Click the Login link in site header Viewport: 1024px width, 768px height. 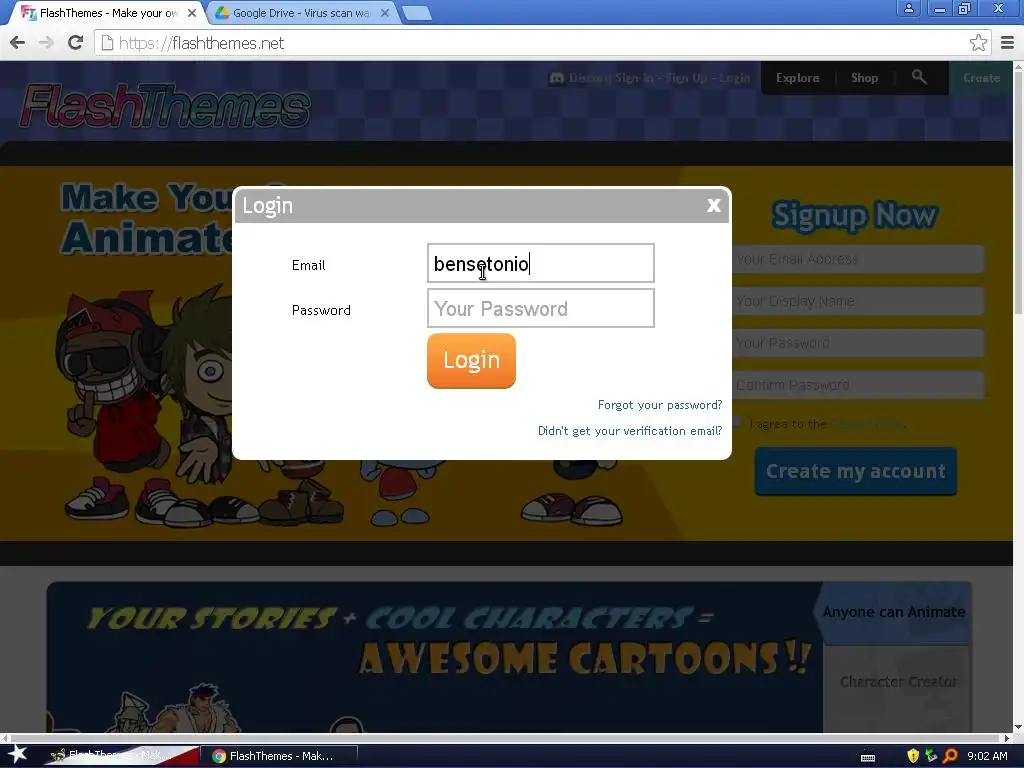click(735, 78)
